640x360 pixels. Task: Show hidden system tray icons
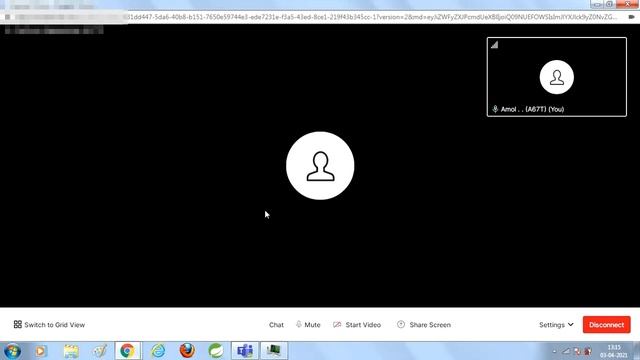(x=554, y=351)
